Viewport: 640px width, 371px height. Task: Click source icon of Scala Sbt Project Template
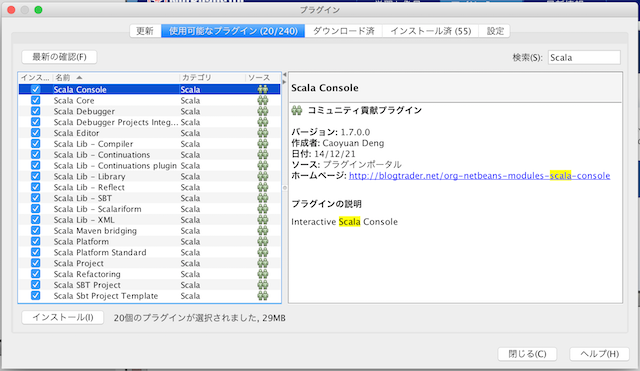[263, 295]
